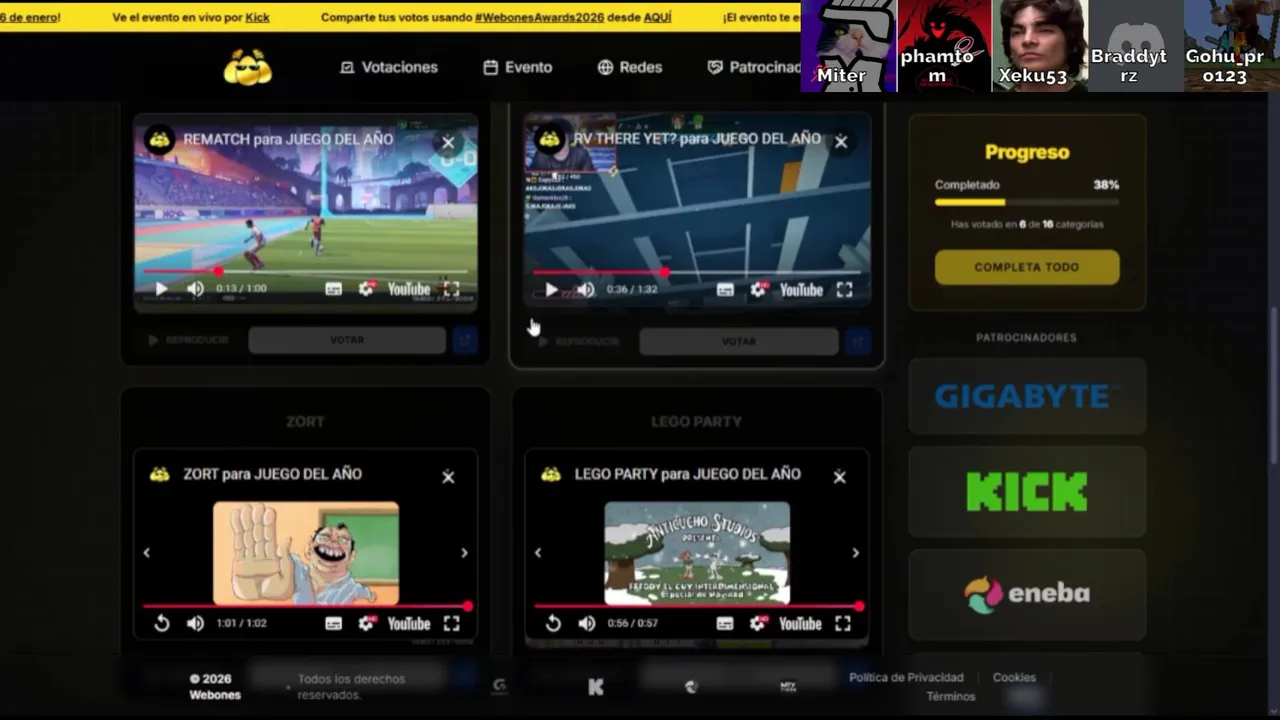The width and height of the screenshot is (1280, 720).
Task: Open settings gear on ZORT video
Action: 367,623
